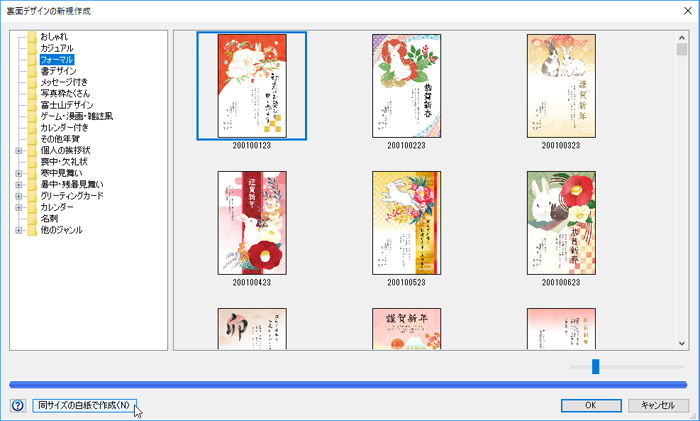This screenshot has width=700, height=421.
Task: Choose design thumbnail 200100323
Action: coord(561,86)
